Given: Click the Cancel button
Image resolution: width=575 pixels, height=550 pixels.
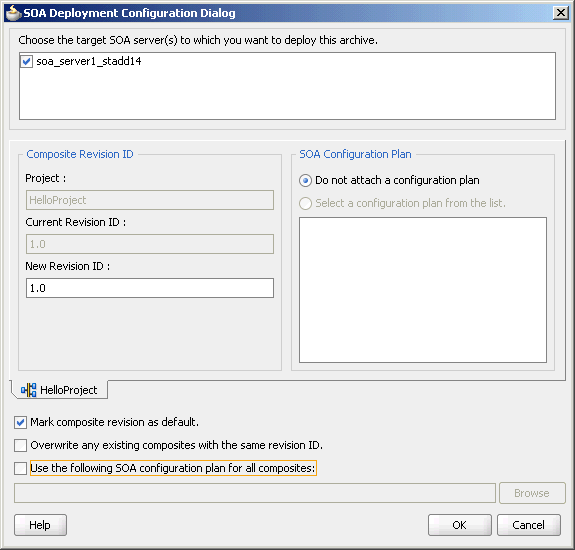Looking at the screenshot, I should pyautogui.click(x=528, y=525).
